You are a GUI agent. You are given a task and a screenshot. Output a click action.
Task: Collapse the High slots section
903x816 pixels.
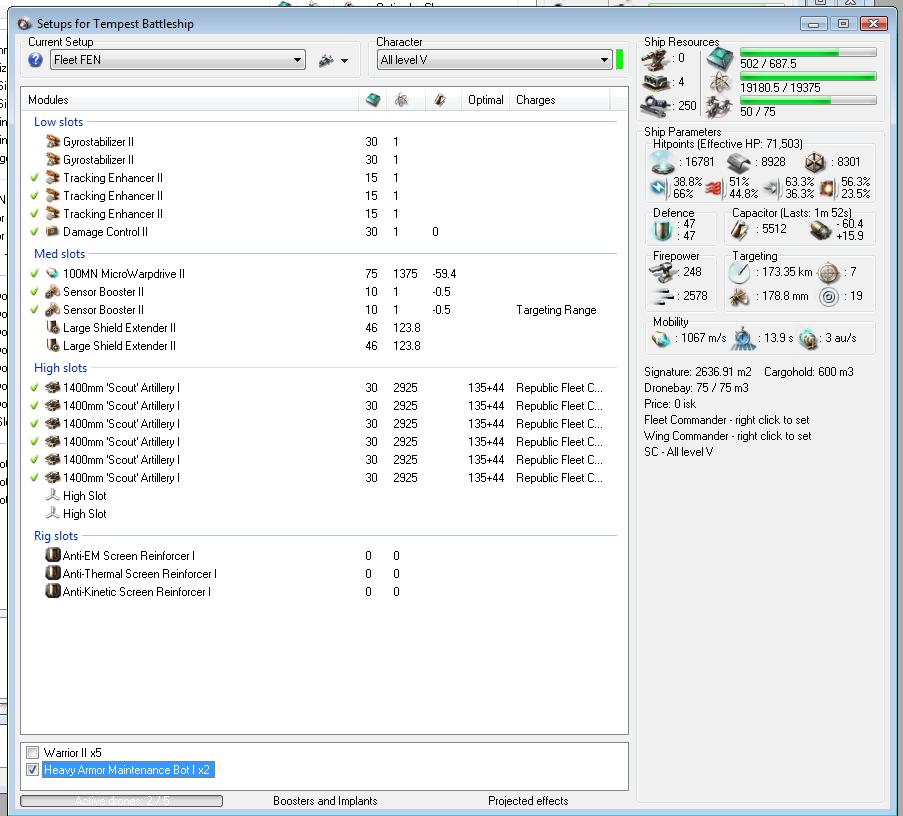coord(60,368)
